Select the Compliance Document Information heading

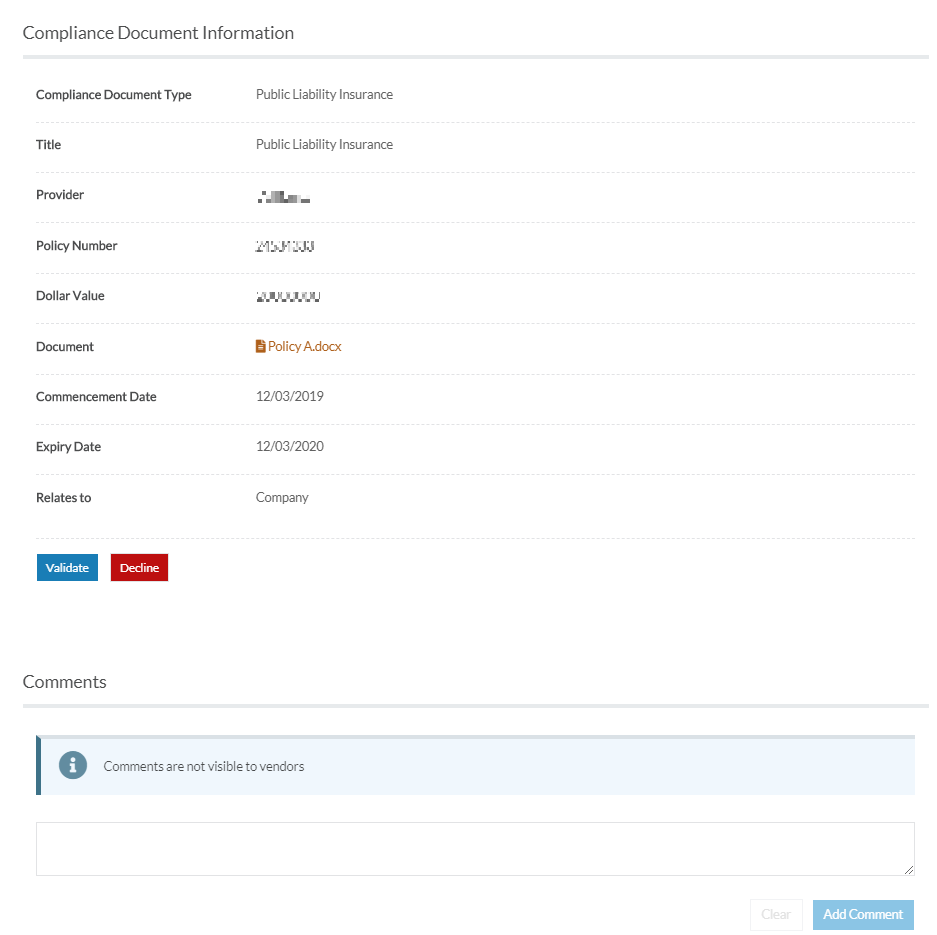[x=158, y=33]
